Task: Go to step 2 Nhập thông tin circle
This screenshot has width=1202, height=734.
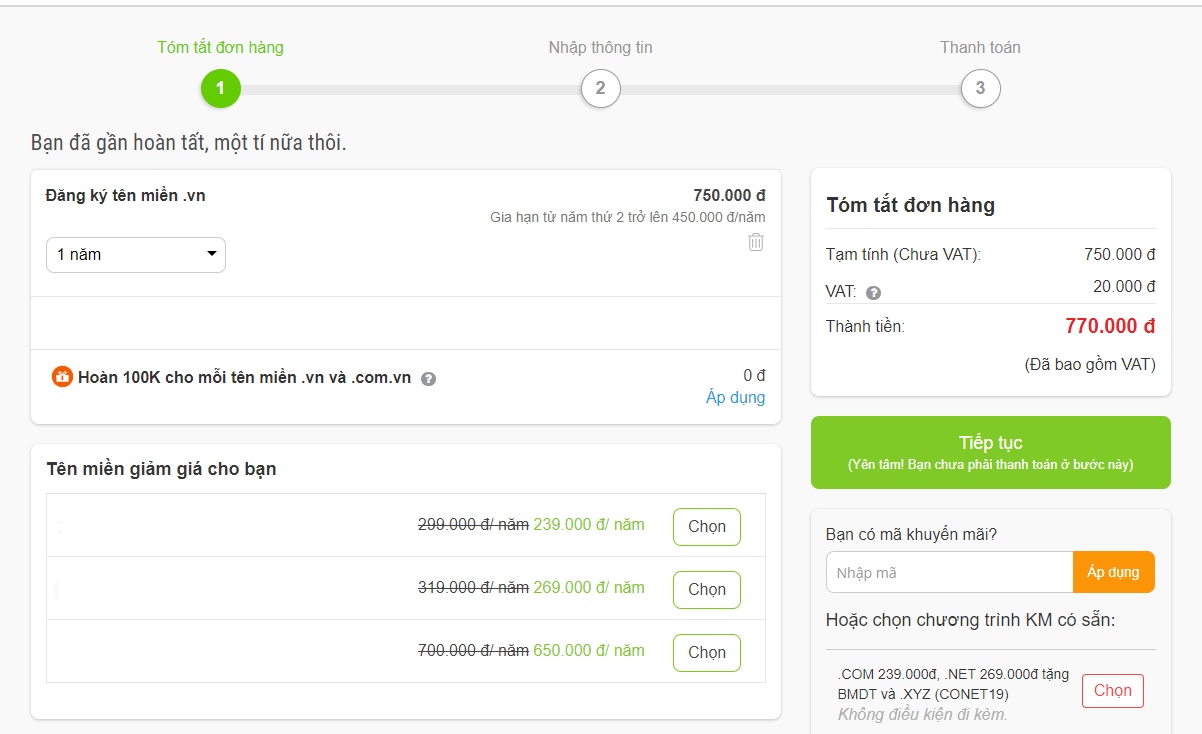Action: coord(600,88)
